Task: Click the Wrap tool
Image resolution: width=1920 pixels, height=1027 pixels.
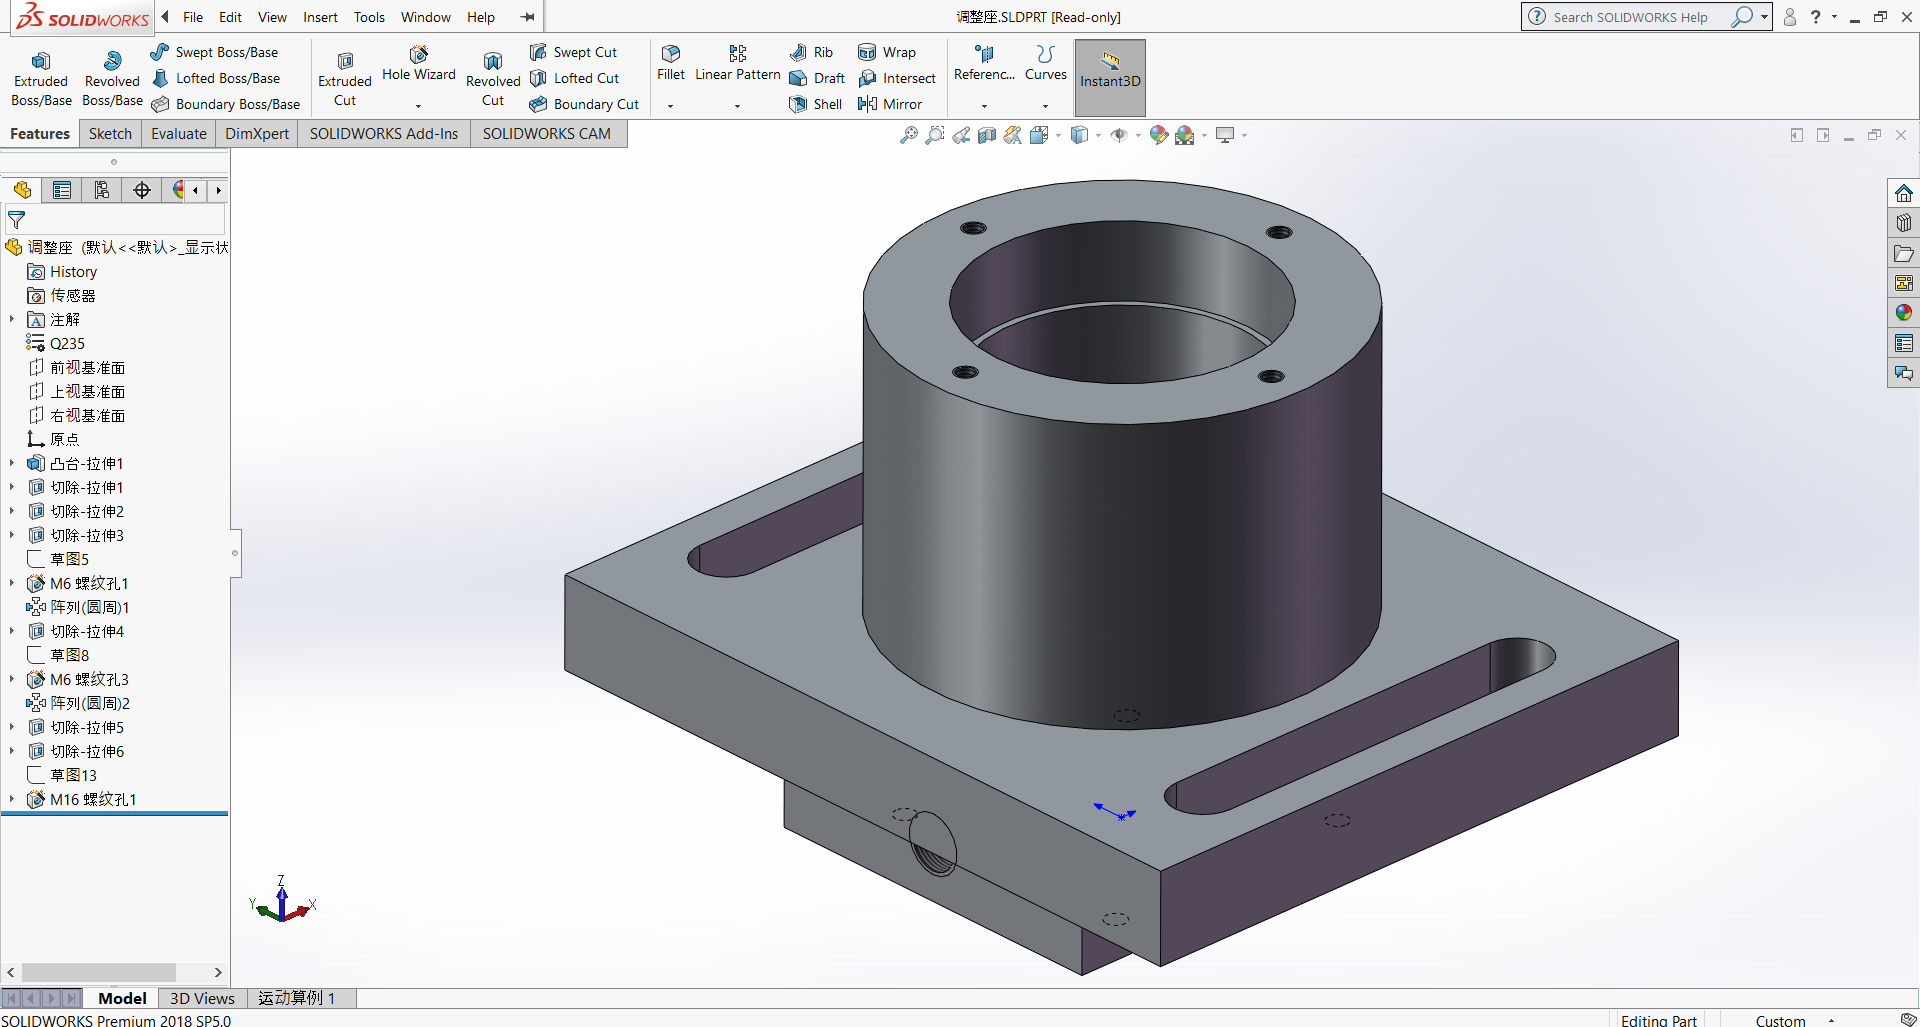Action: (887, 52)
